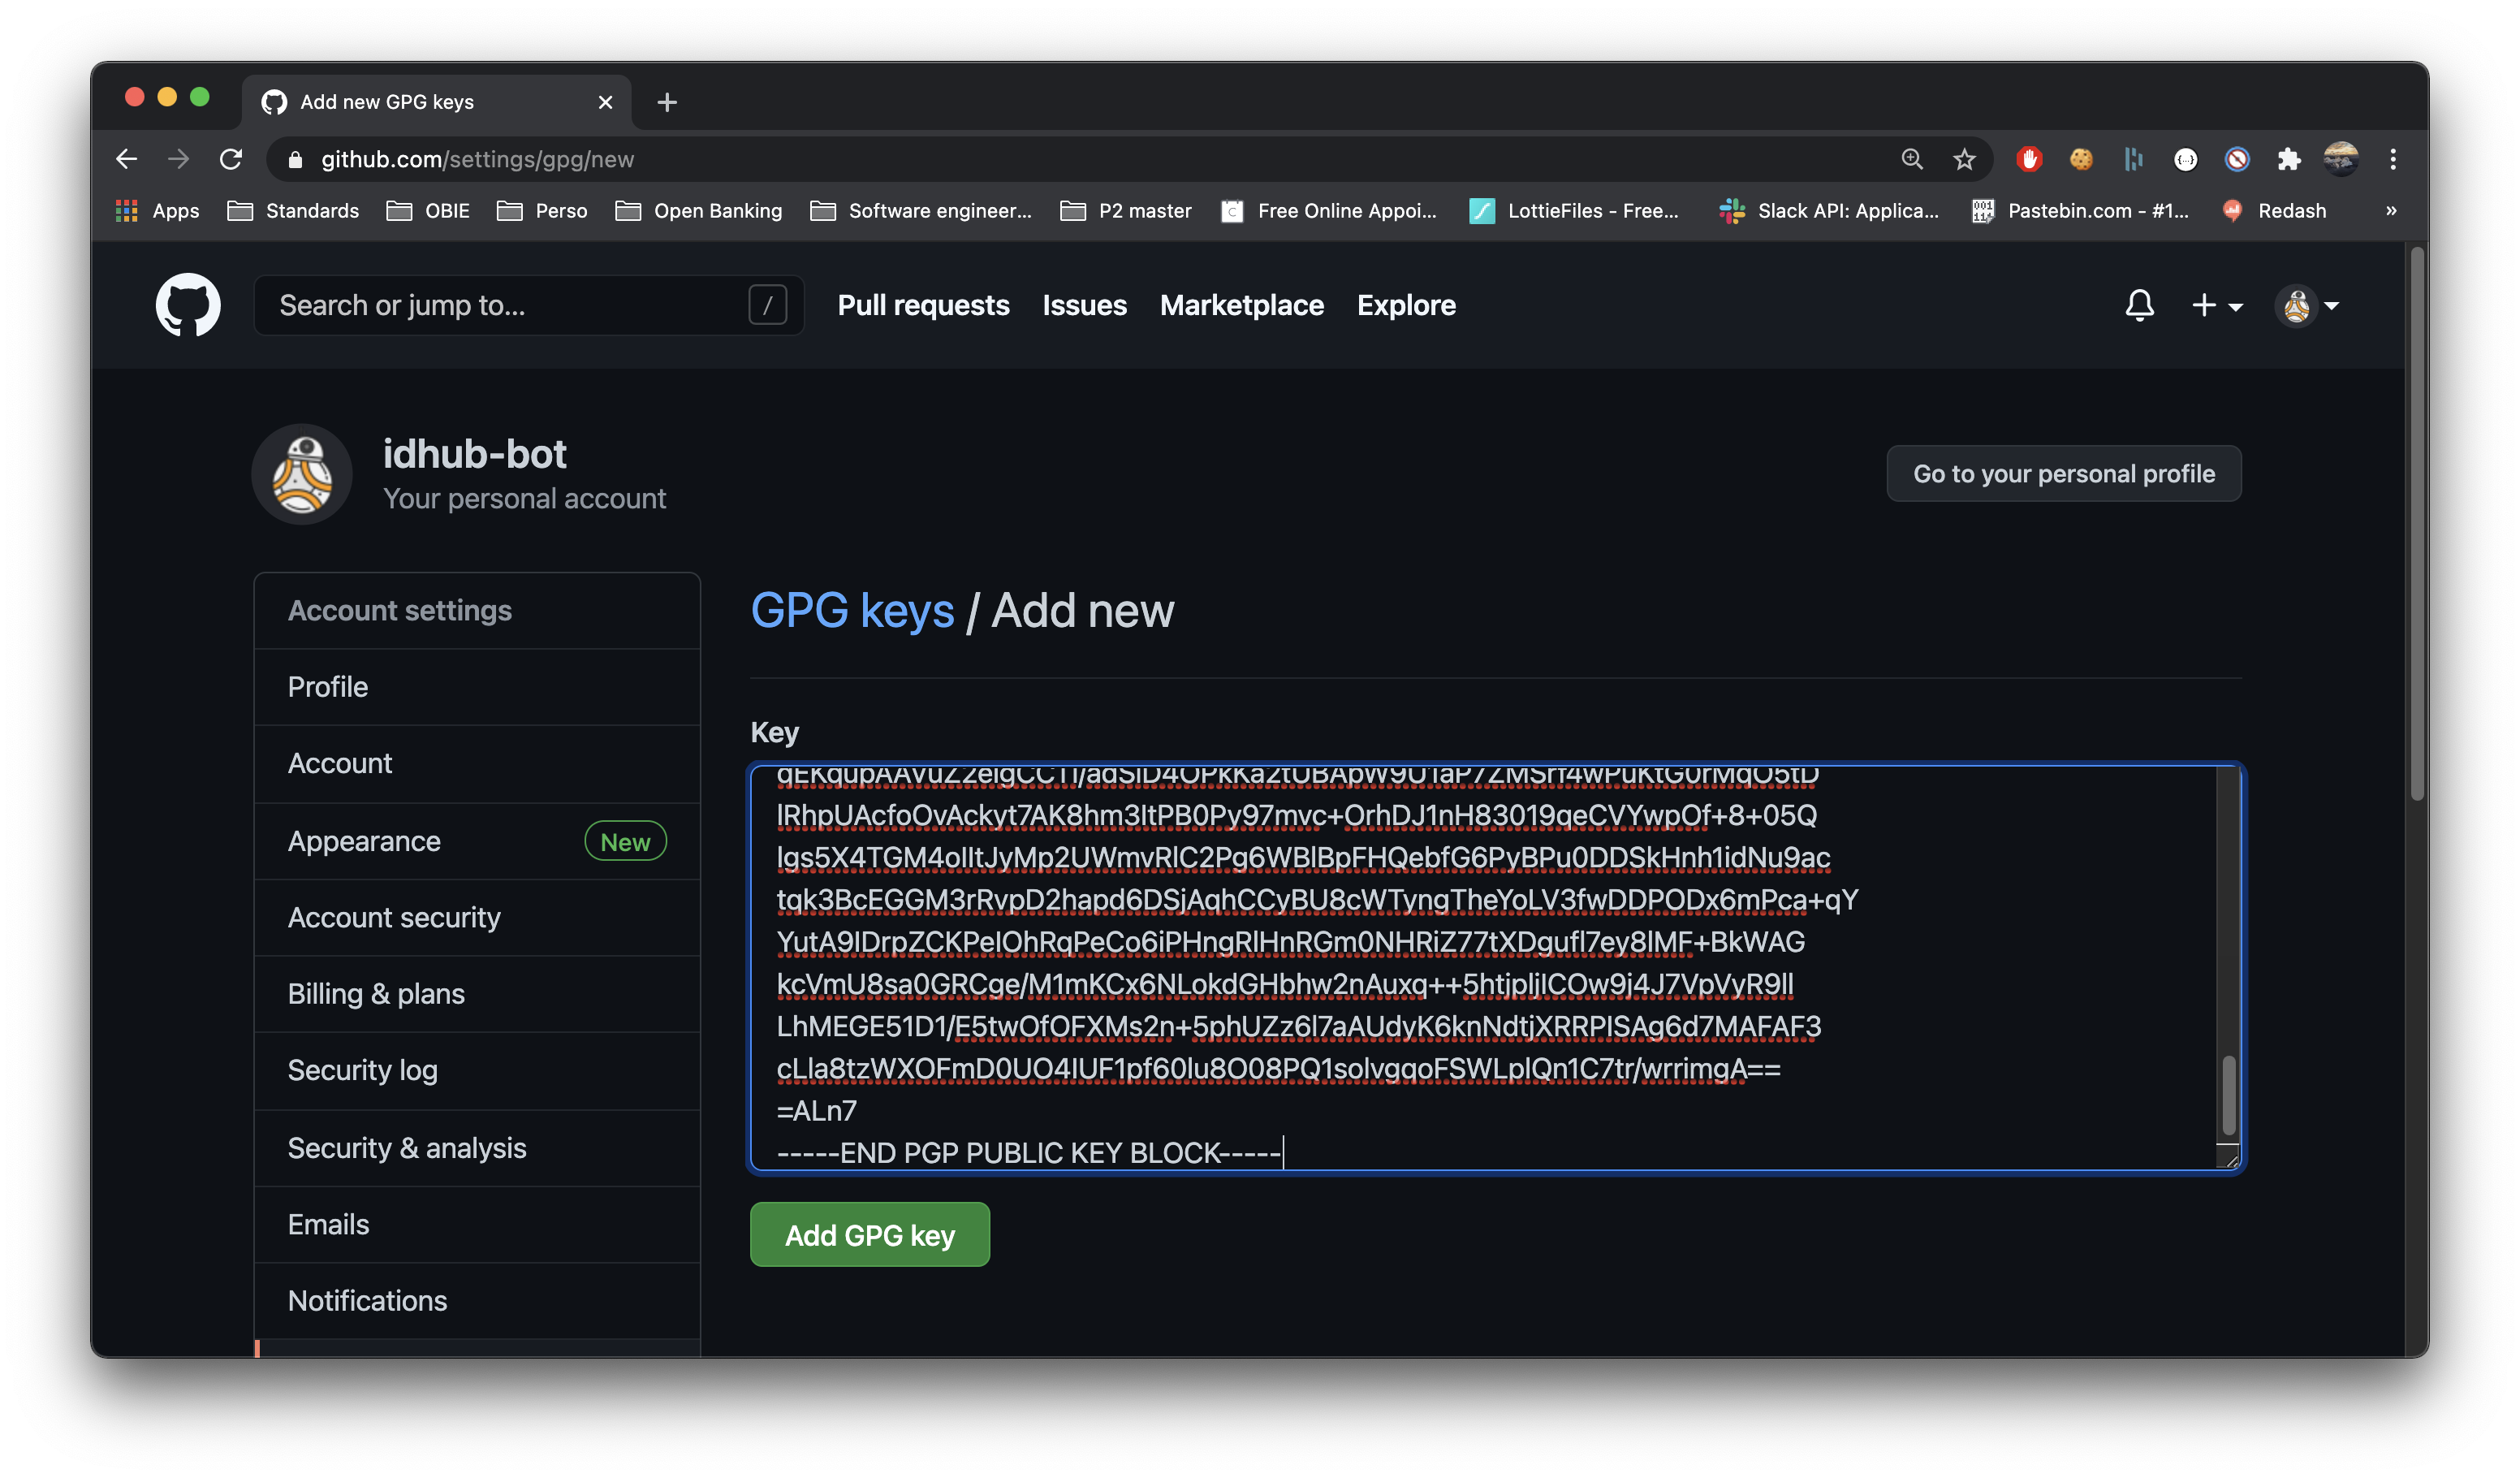Reload the page
Screen dimensions: 2520x1478
(231, 159)
